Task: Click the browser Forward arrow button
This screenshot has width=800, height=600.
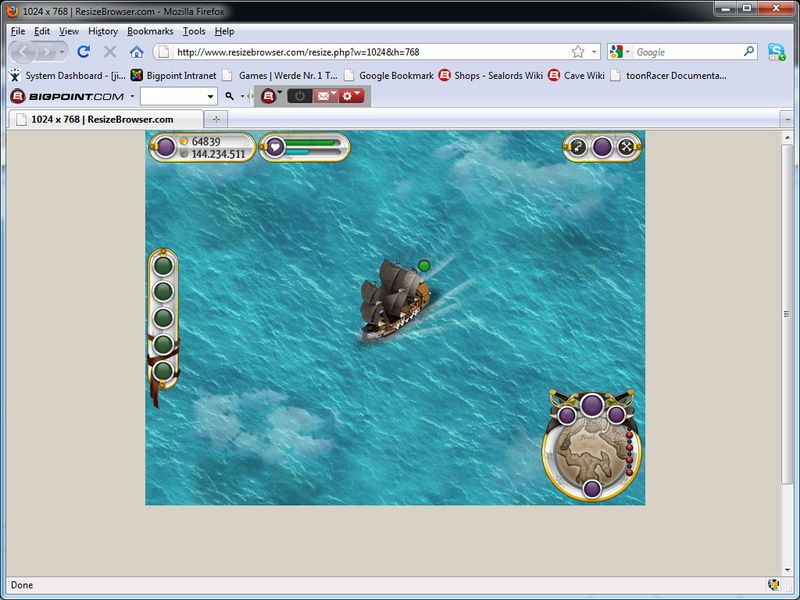Action: (46, 52)
